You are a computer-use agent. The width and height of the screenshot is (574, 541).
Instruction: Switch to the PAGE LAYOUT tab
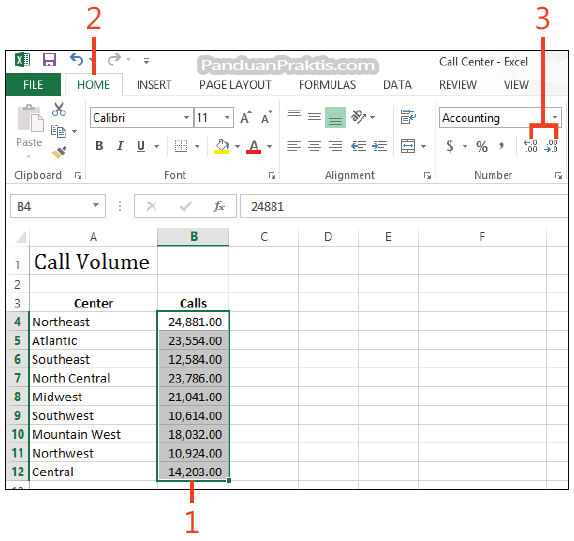coord(235,85)
